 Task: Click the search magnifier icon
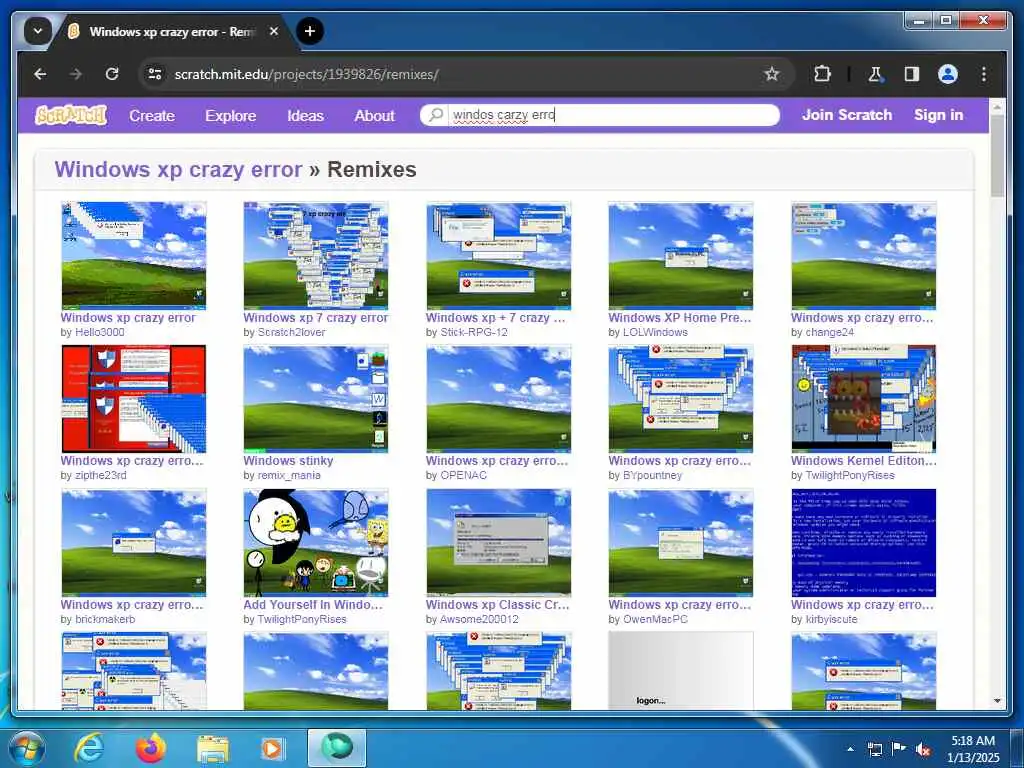[436, 115]
